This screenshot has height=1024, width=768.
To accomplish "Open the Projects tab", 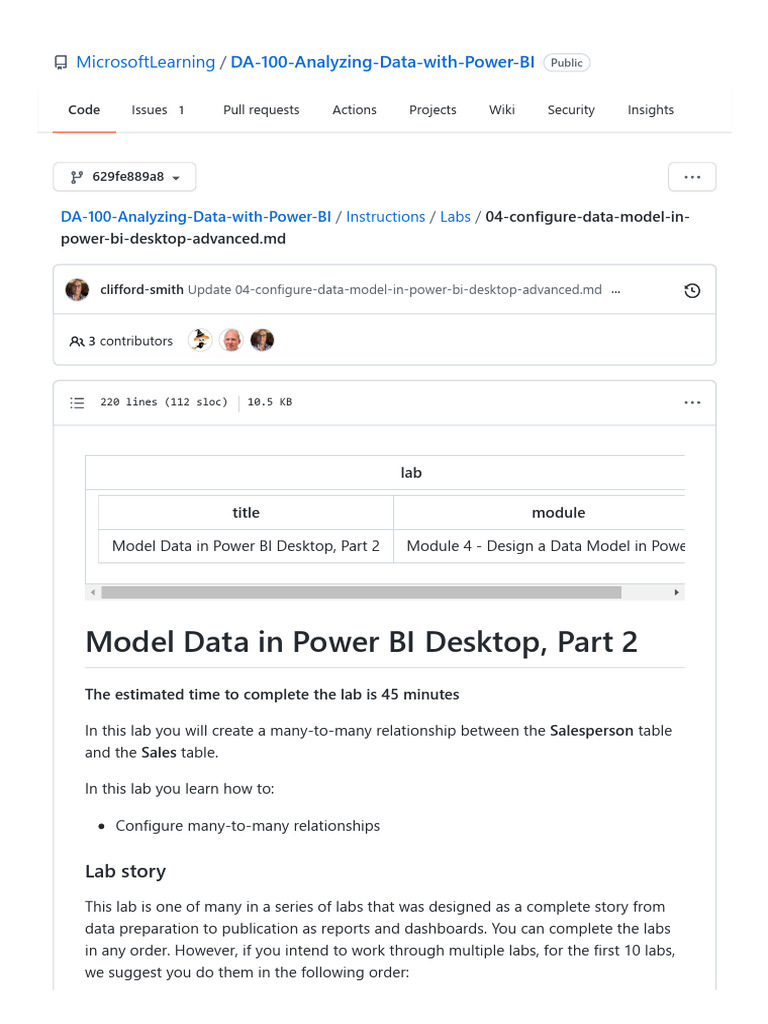I will pyautogui.click(x=433, y=110).
